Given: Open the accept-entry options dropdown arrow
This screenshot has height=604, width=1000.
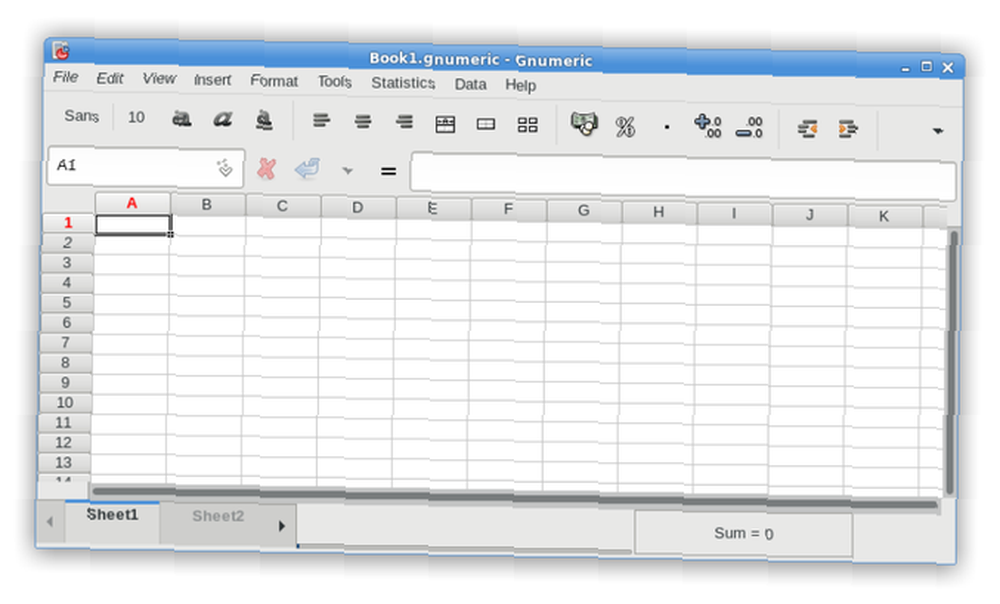Looking at the screenshot, I should point(348,171).
